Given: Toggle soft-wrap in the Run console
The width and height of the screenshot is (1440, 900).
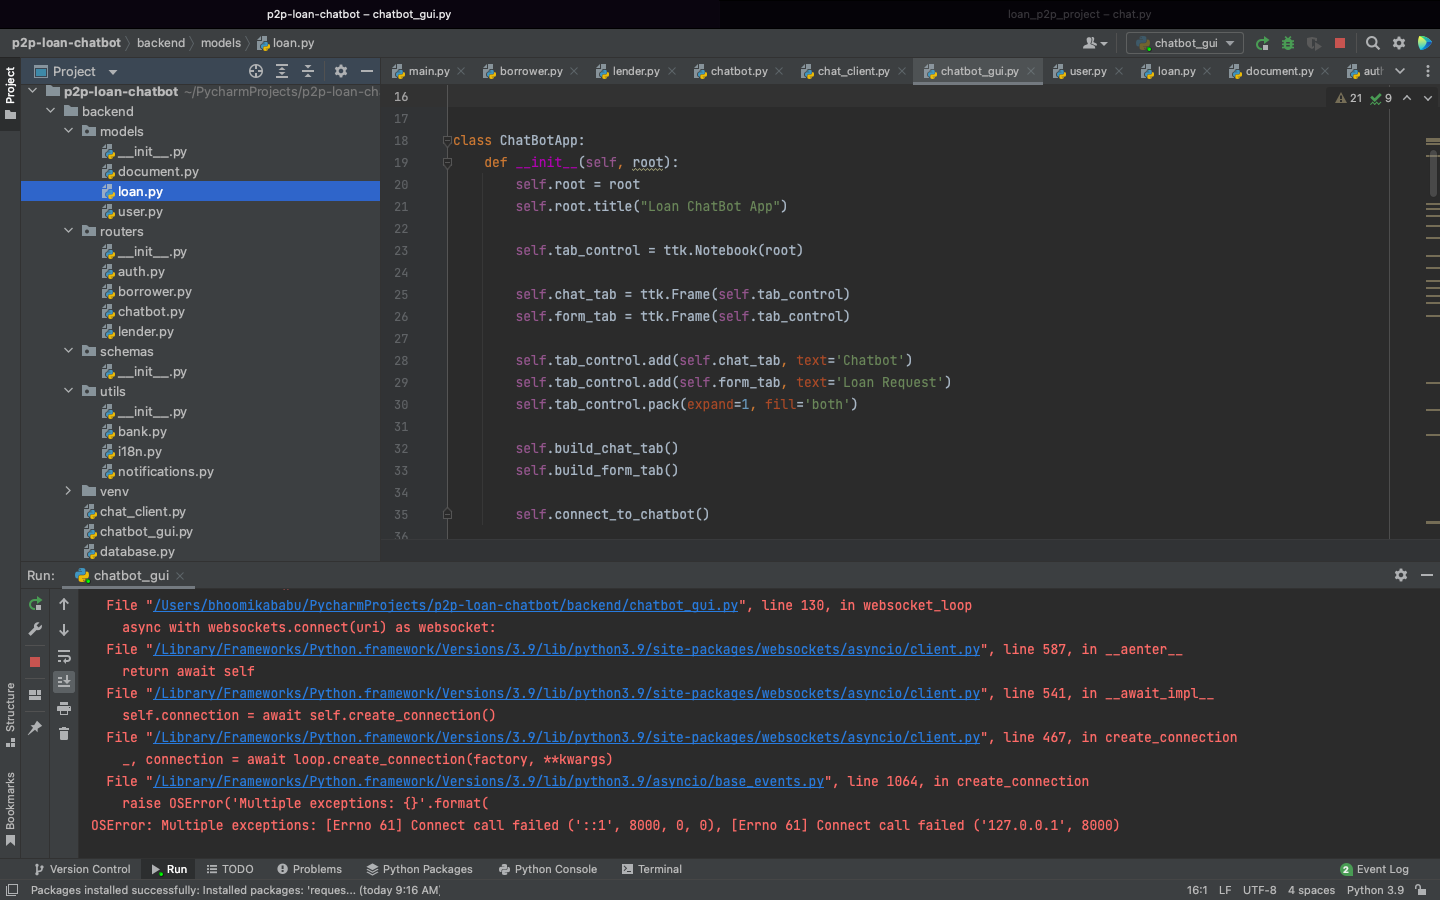Looking at the screenshot, I should click(x=64, y=656).
